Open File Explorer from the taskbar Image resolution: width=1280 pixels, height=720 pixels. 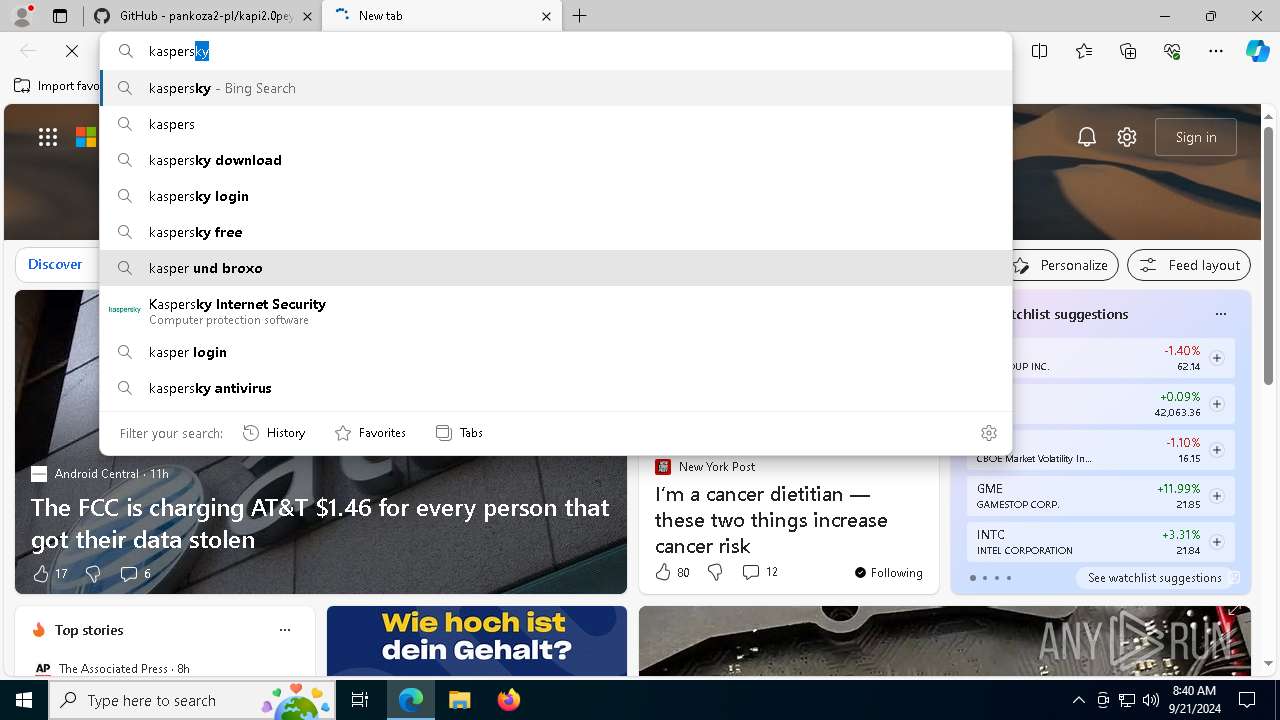tap(459, 700)
